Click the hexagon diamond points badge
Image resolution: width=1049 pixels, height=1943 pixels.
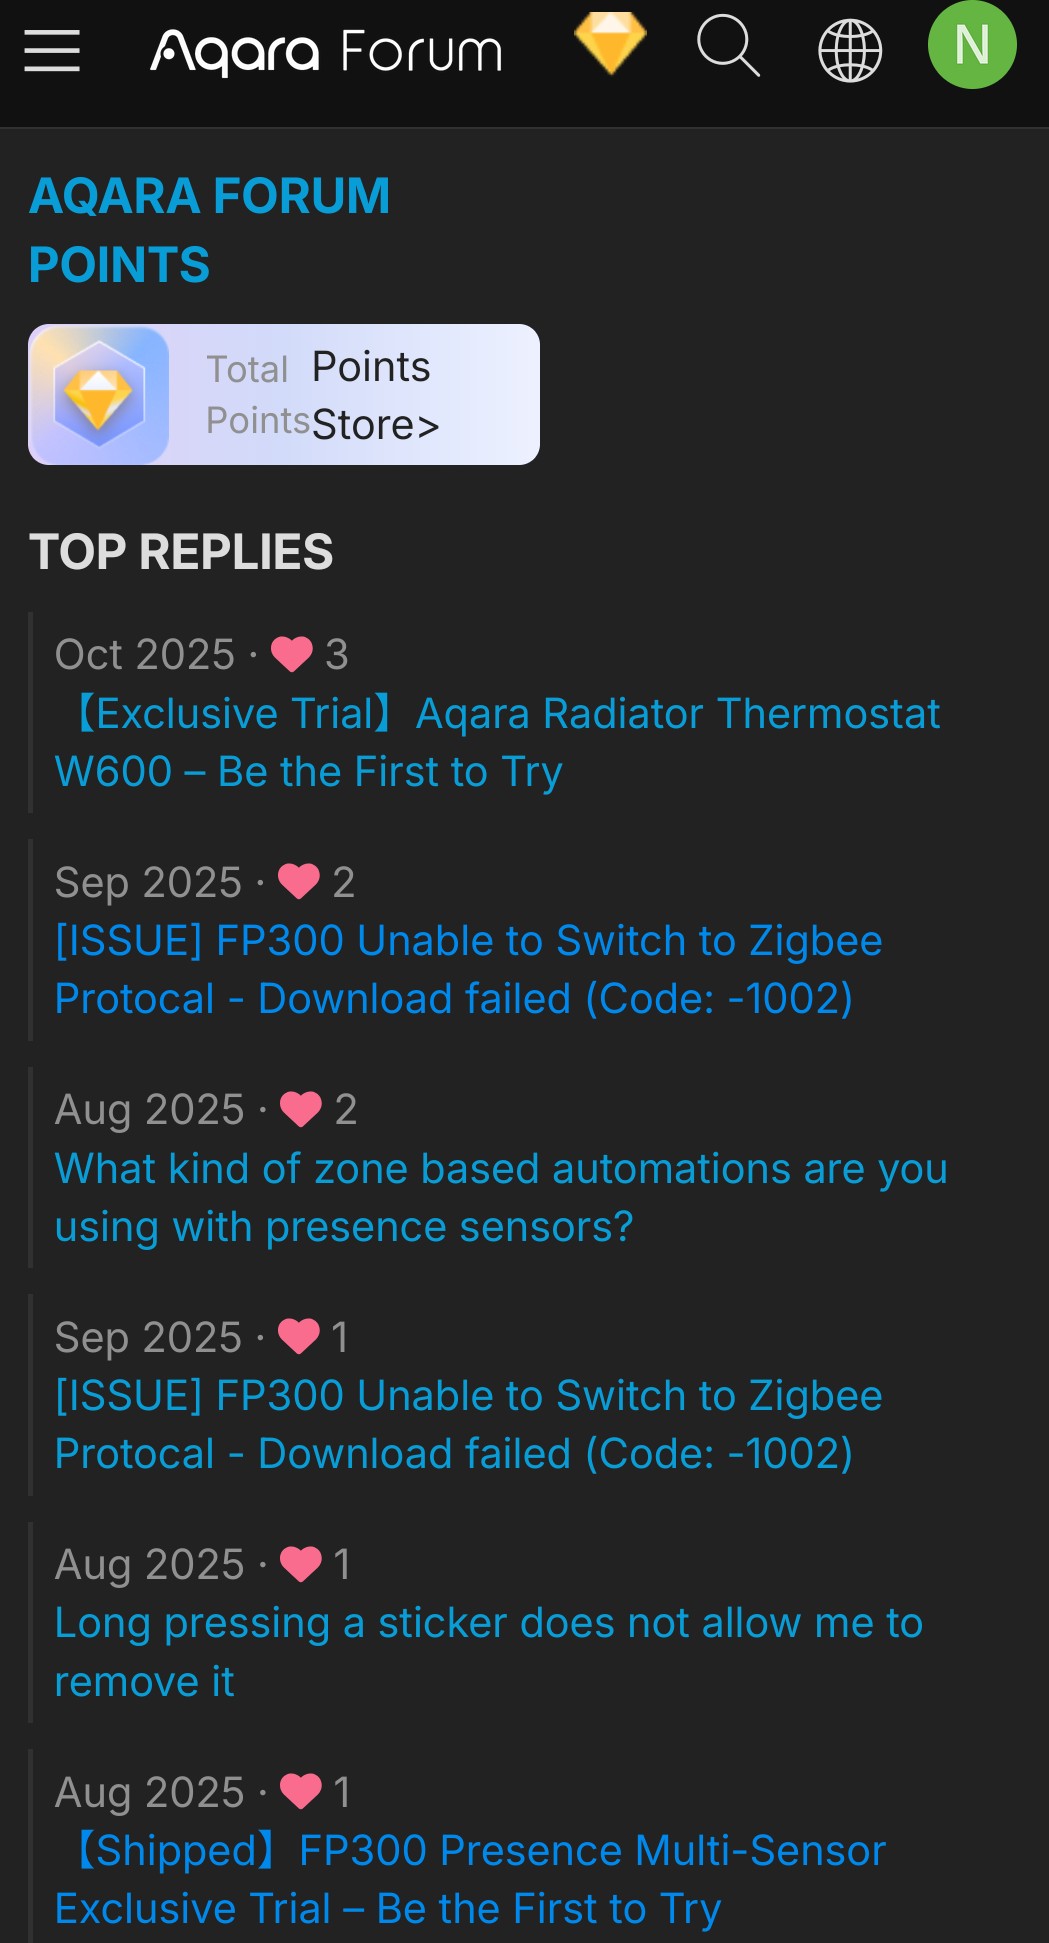tap(99, 395)
